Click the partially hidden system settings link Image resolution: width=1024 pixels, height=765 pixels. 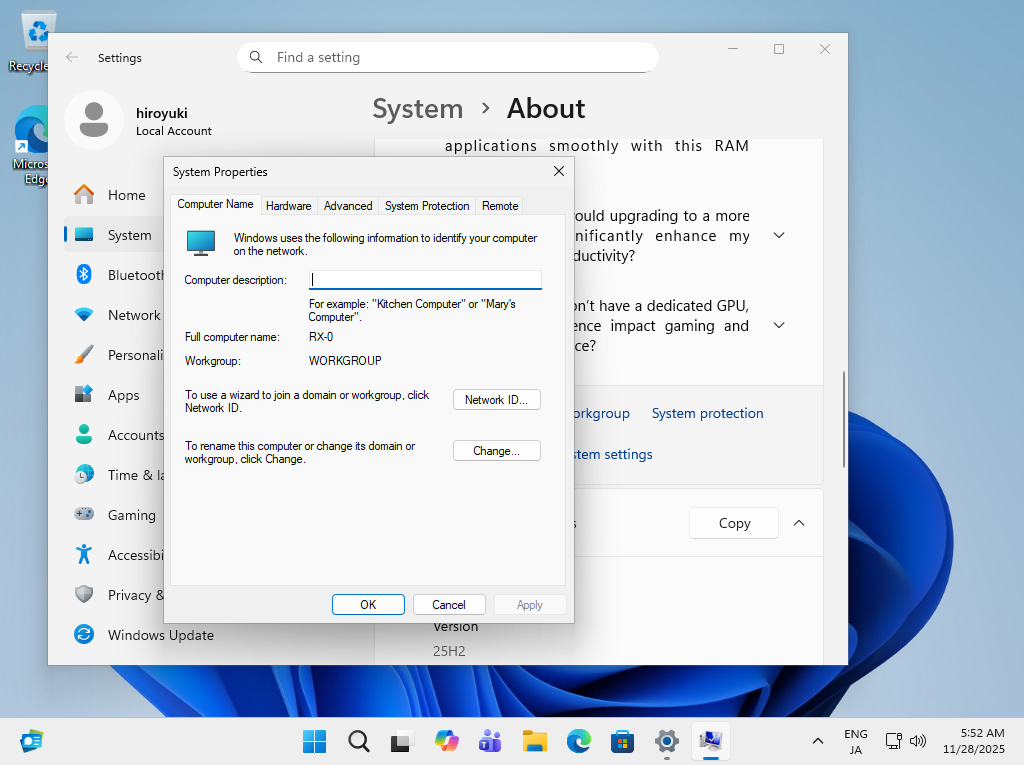[x=613, y=454]
